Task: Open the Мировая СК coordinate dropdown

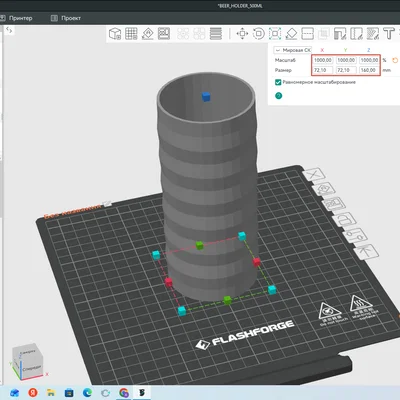Action: coord(293,50)
